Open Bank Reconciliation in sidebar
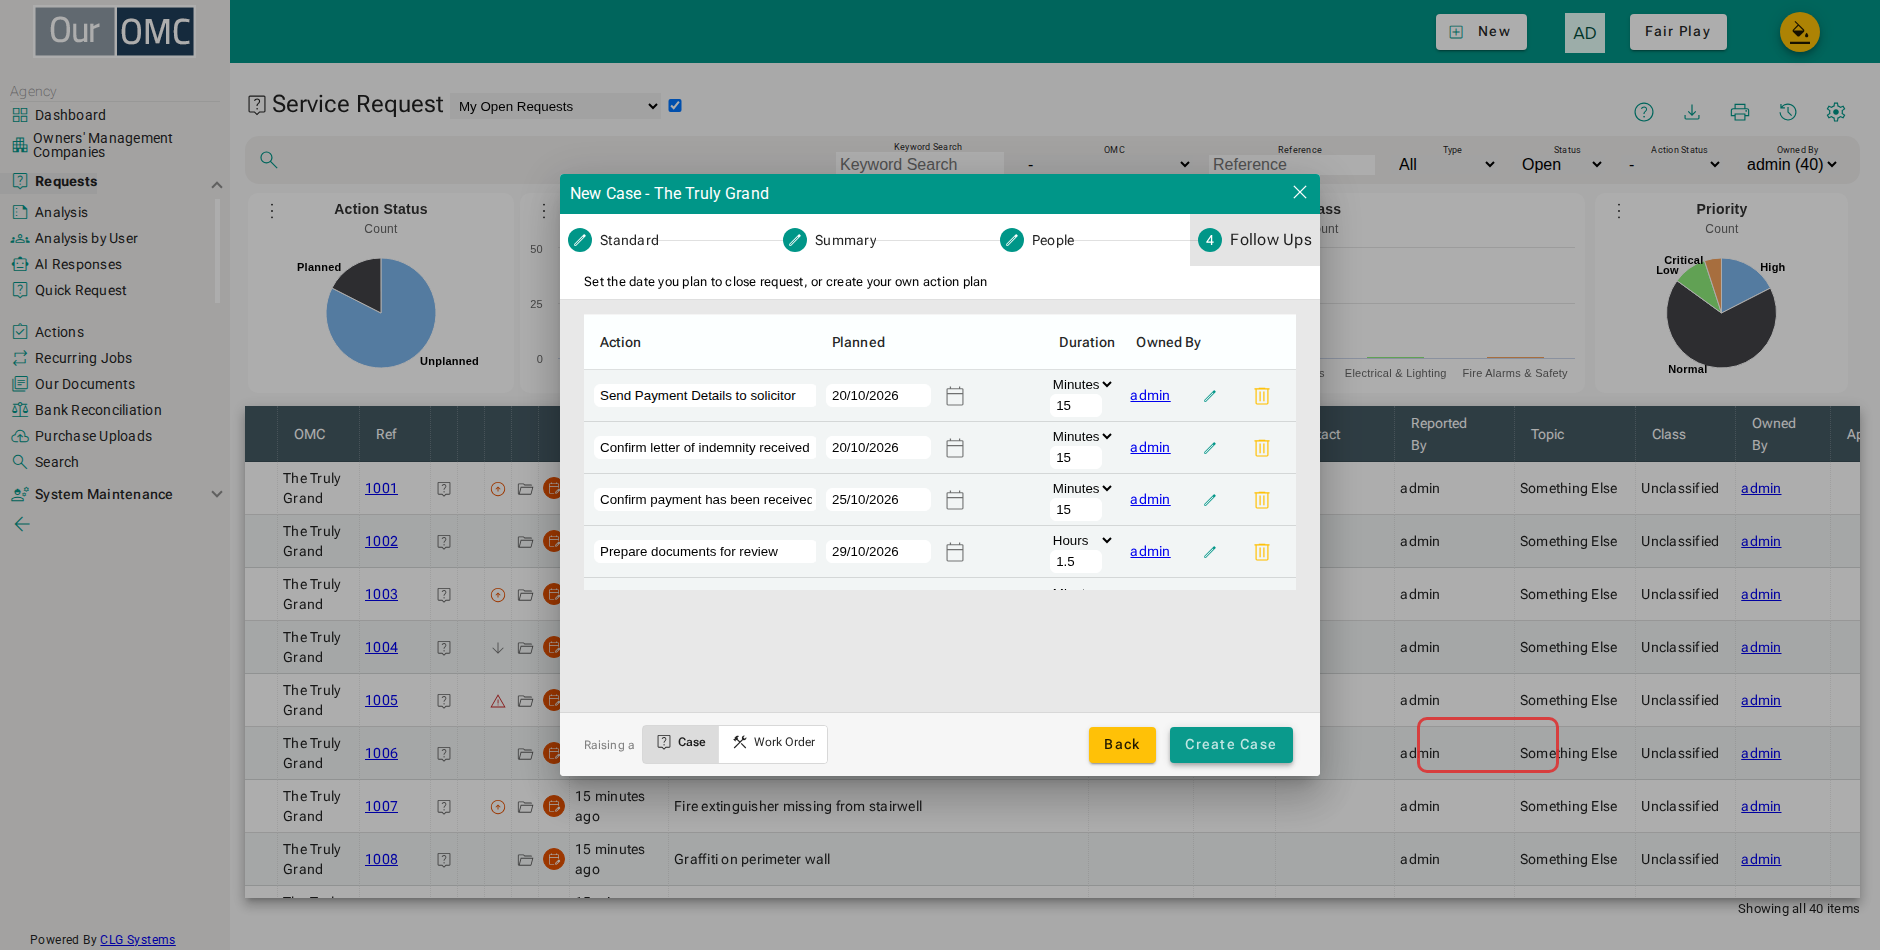 [x=98, y=410]
